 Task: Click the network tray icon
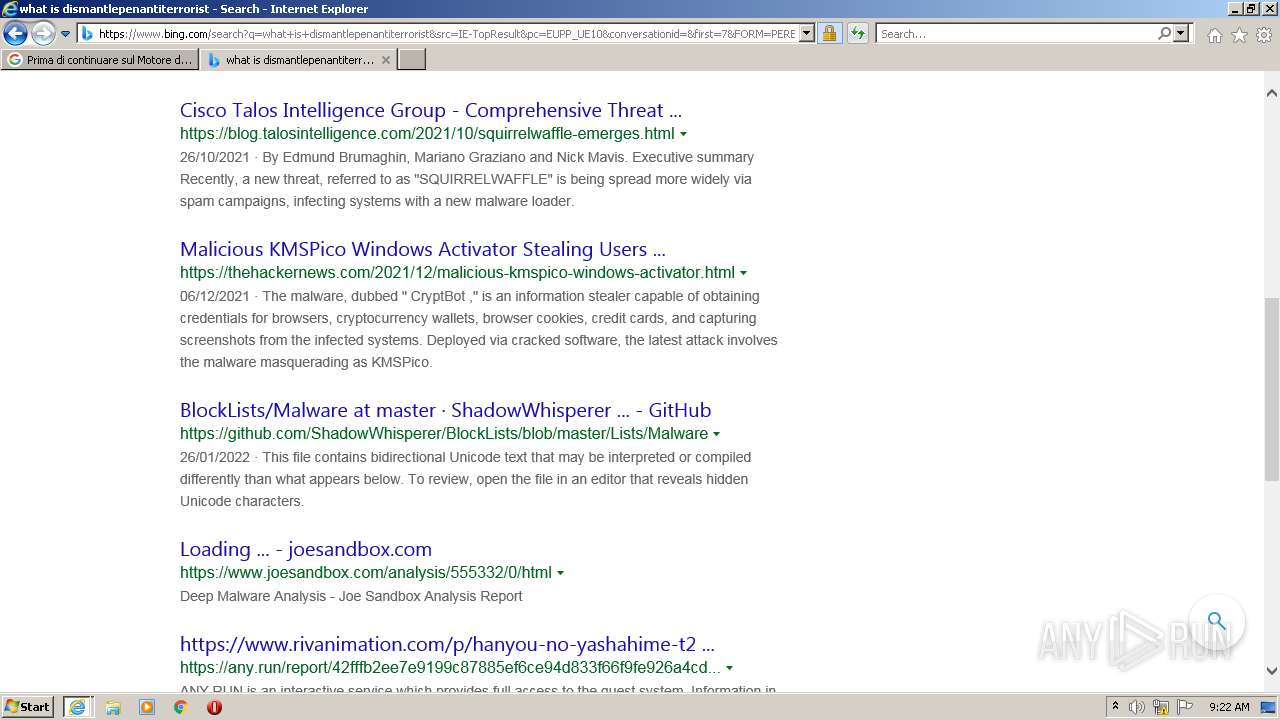click(x=1161, y=707)
